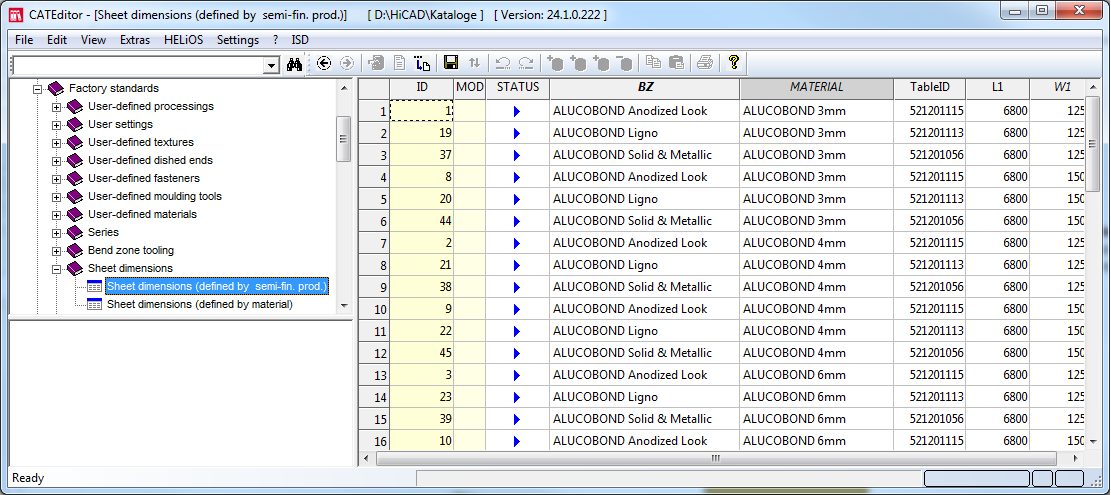Click the BZ column header

[x=645, y=88]
